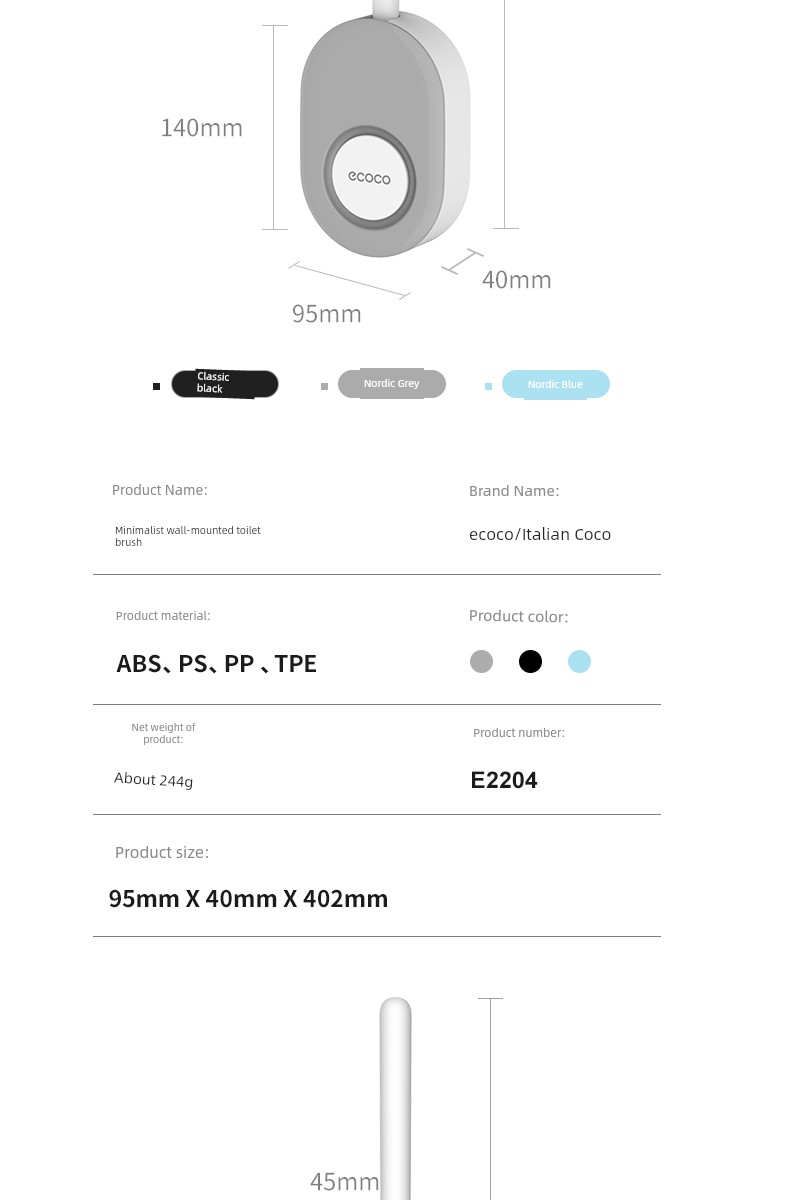Image resolution: width=790 pixels, height=1200 pixels.
Task: Click the grey product color swatch
Action: pyautogui.click(x=481, y=661)
